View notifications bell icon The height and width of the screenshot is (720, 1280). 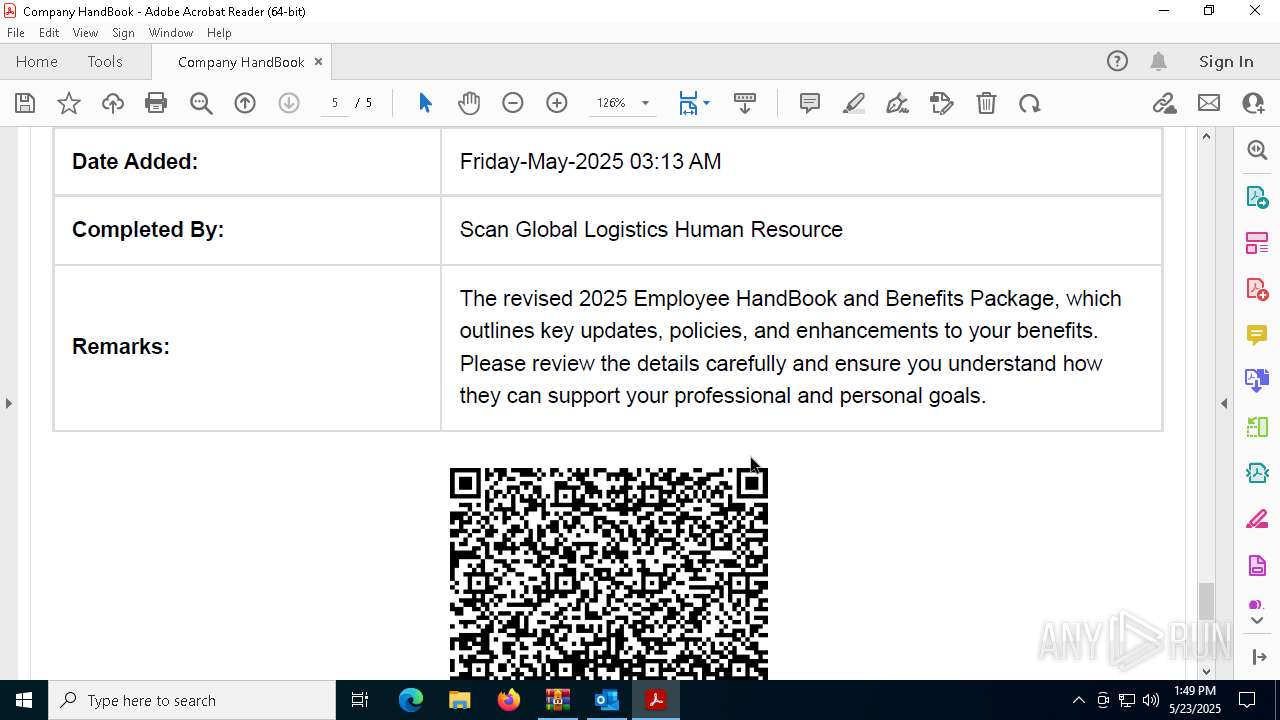coord(1159,61)
